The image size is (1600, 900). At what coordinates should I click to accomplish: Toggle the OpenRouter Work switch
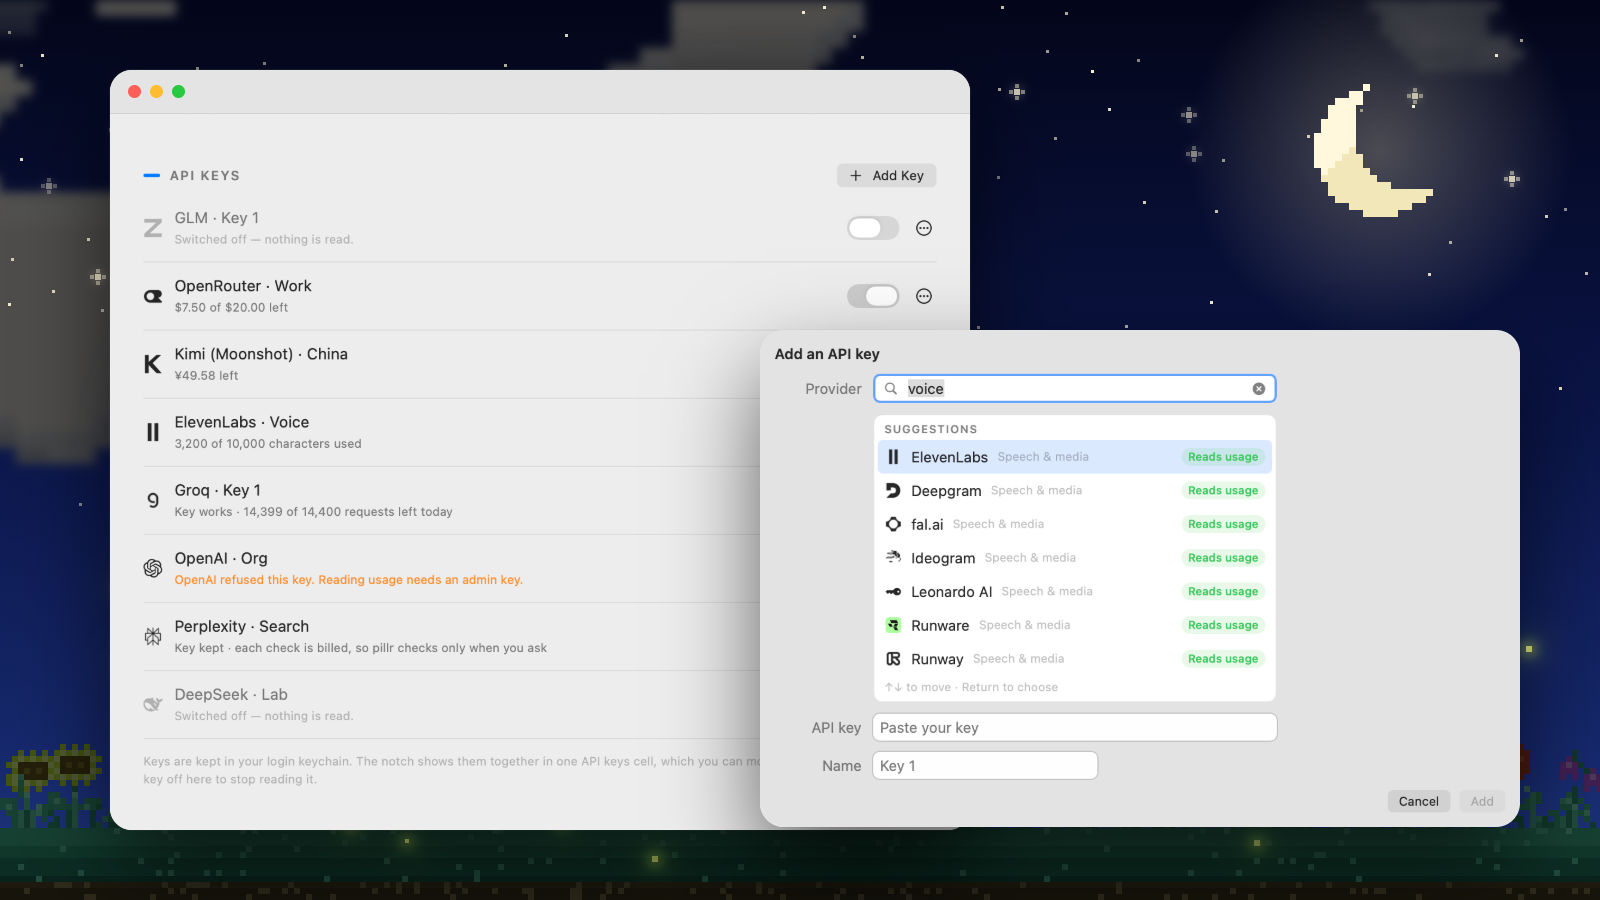(x=873, y=296)
